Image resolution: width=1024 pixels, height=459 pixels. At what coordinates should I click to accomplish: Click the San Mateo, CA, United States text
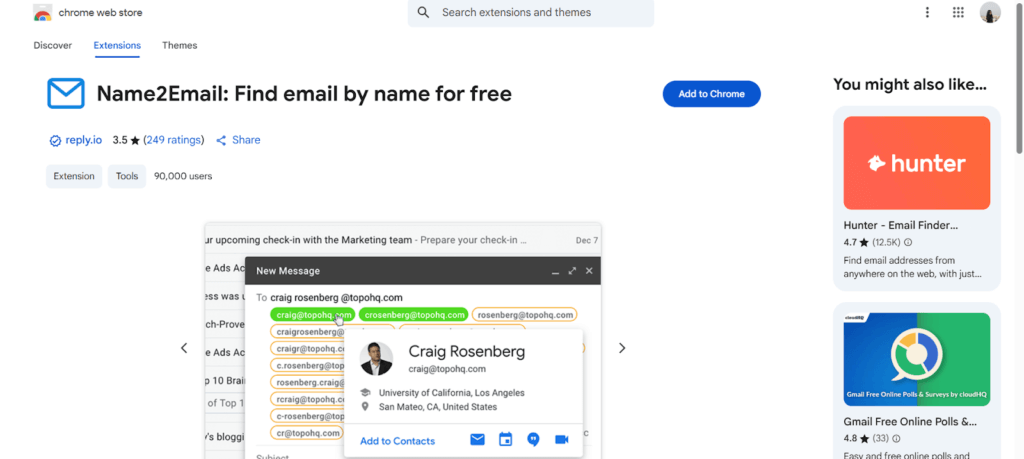438,407
